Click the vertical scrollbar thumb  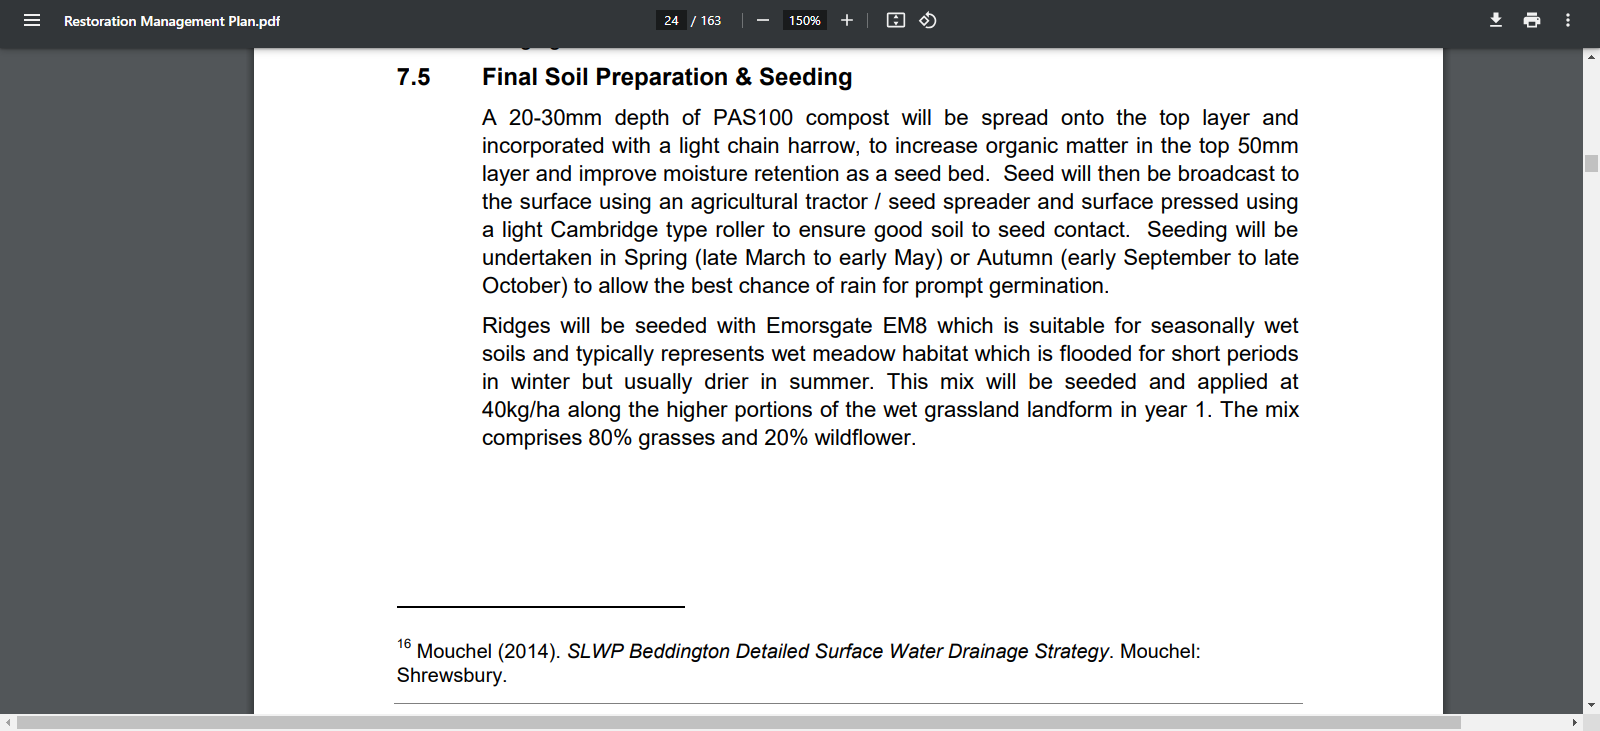(x=1591, y=163)
